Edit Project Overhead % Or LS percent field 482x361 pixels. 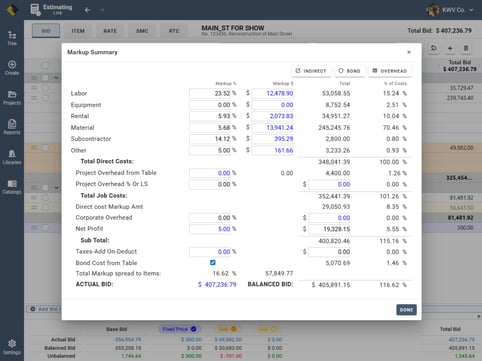210,184
